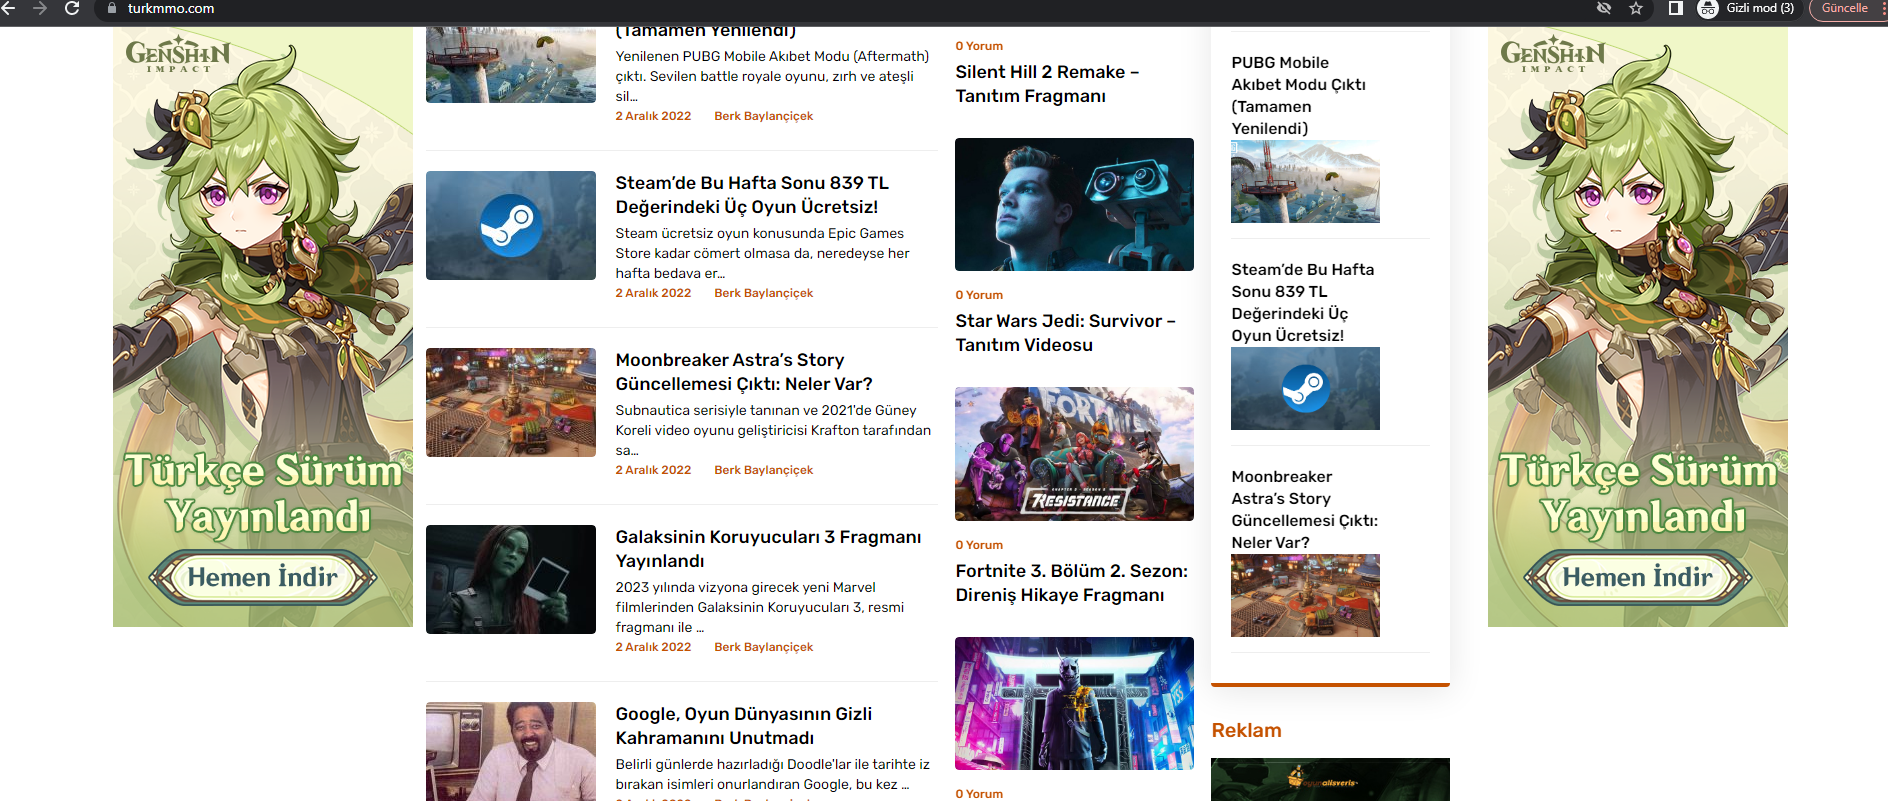Click 2023 yılında vizyona girecek excerpt text
This screenshot has height=801, width=1888.
[x=759, y=607]
